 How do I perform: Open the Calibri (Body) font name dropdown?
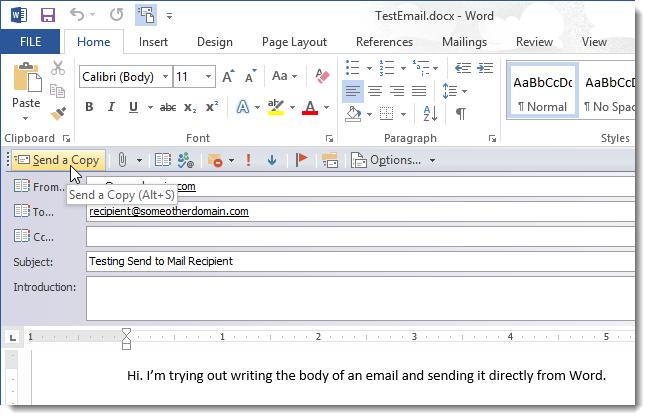point(165,77)
